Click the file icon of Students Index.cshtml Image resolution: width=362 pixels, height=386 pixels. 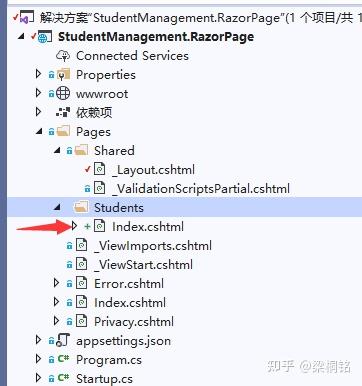(x=100, y=226)
